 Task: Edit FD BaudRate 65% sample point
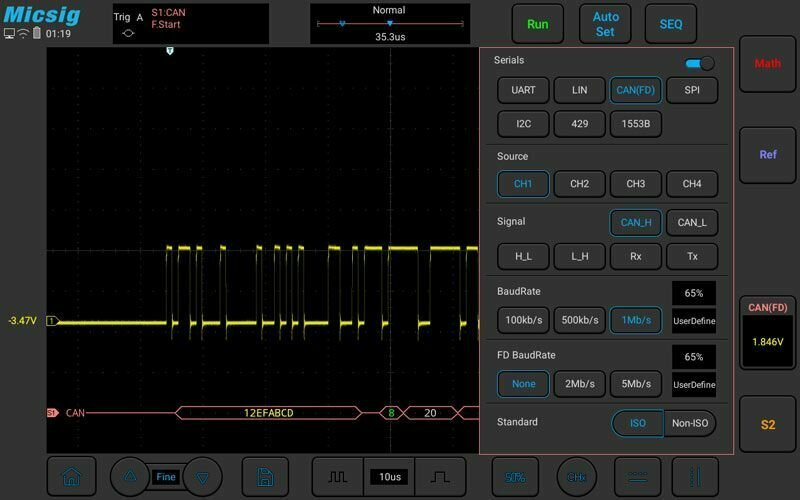pyautogui.click(x=694, y=357)
